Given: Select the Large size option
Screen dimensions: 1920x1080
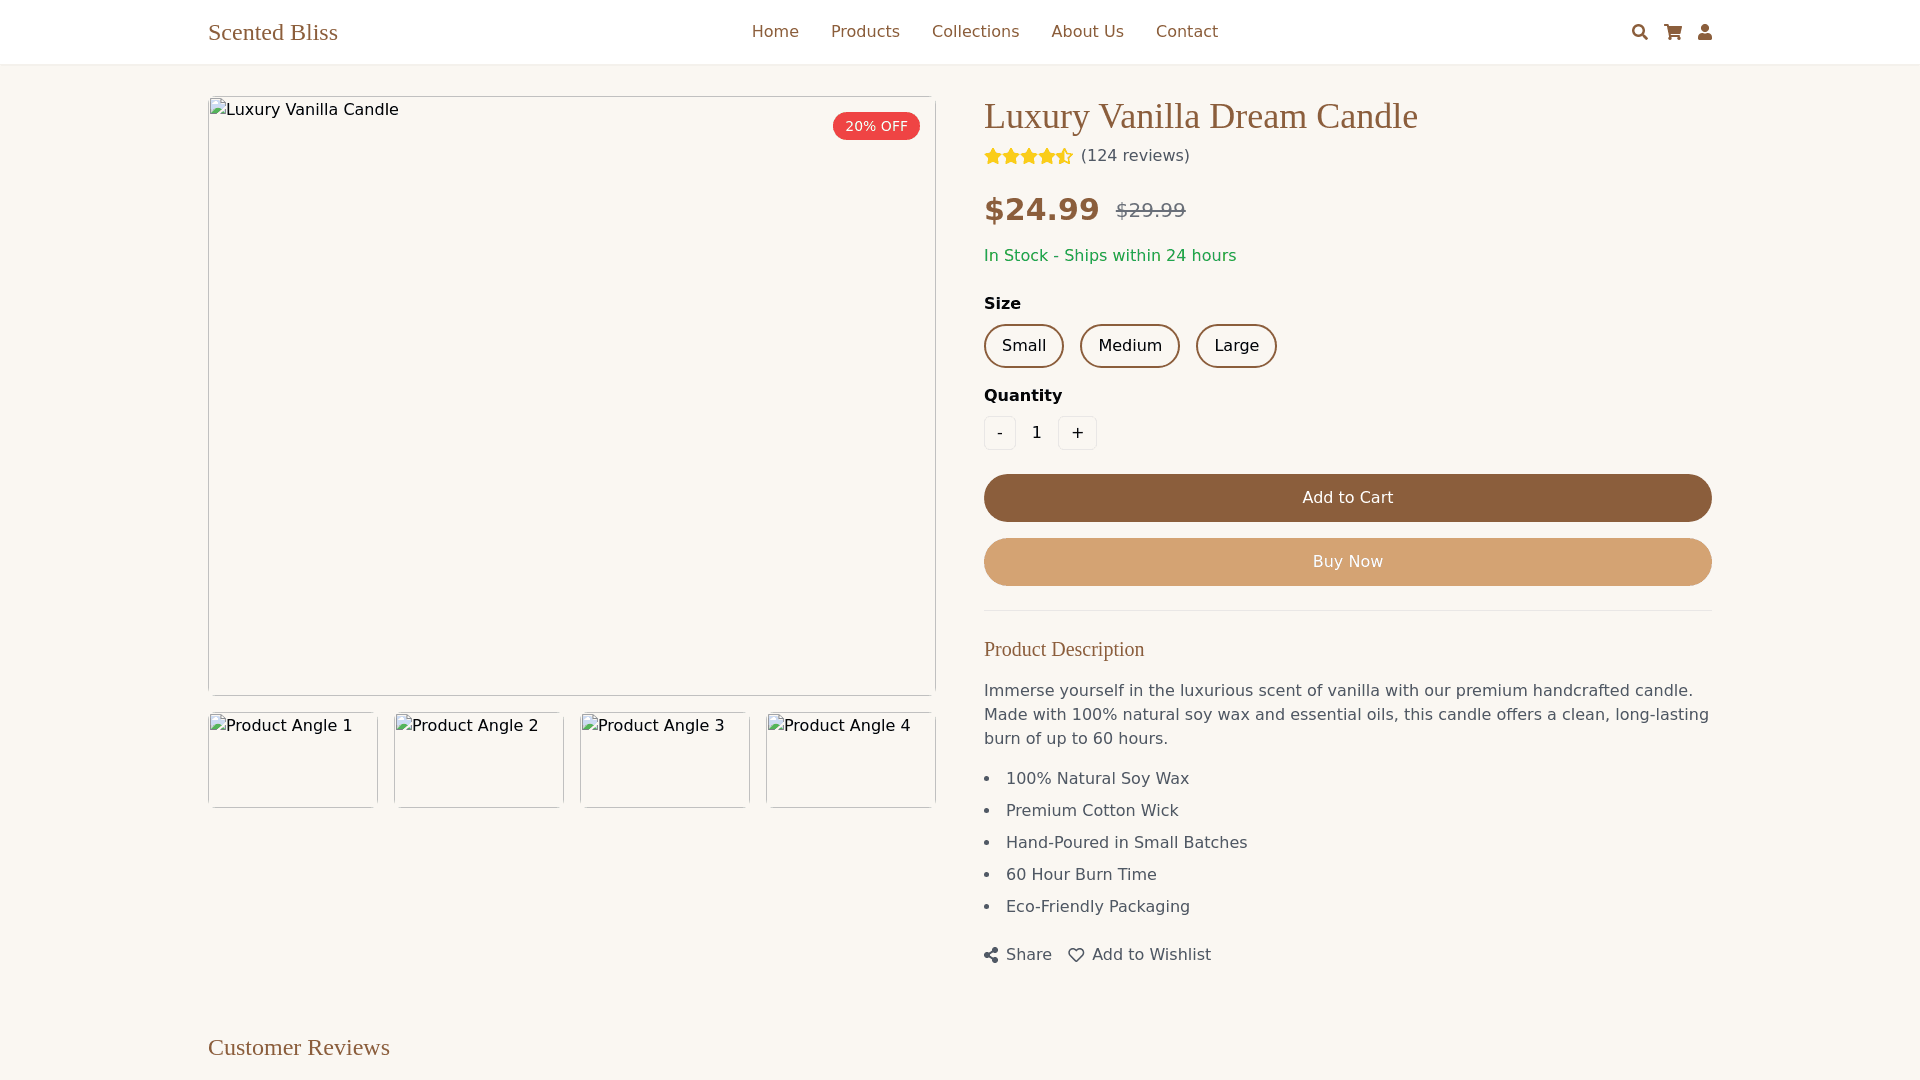Looking at the screenshot, I should (x=1236, y=346).
